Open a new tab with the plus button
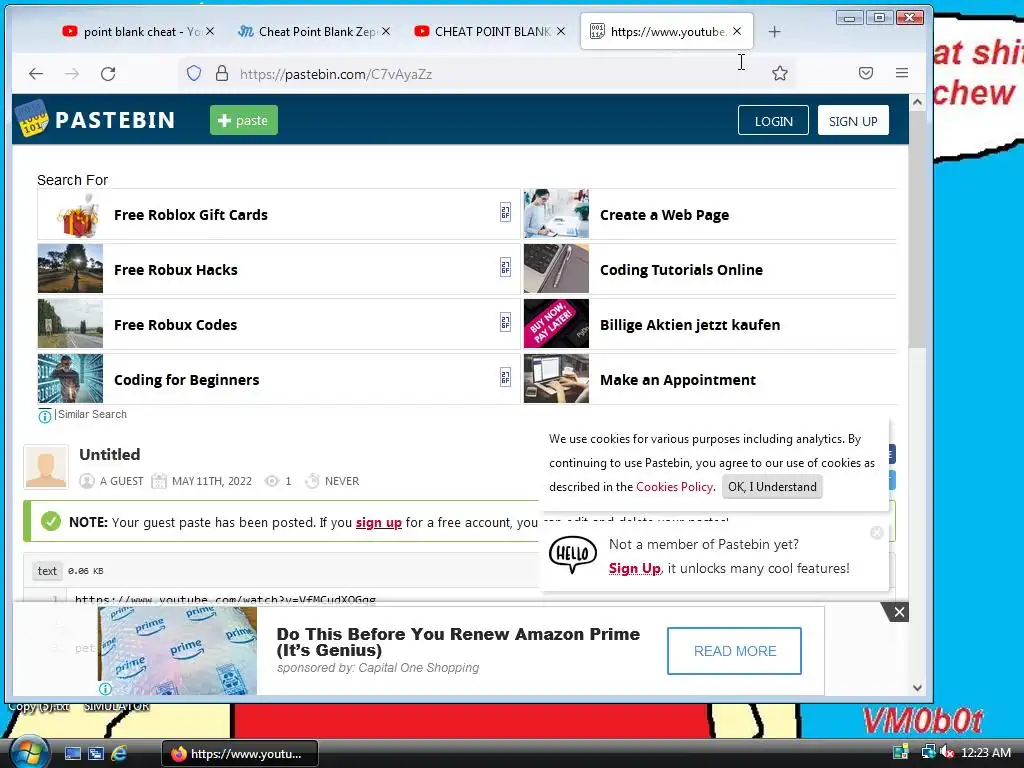1024x768 pixels. click(x=775, y=31)
